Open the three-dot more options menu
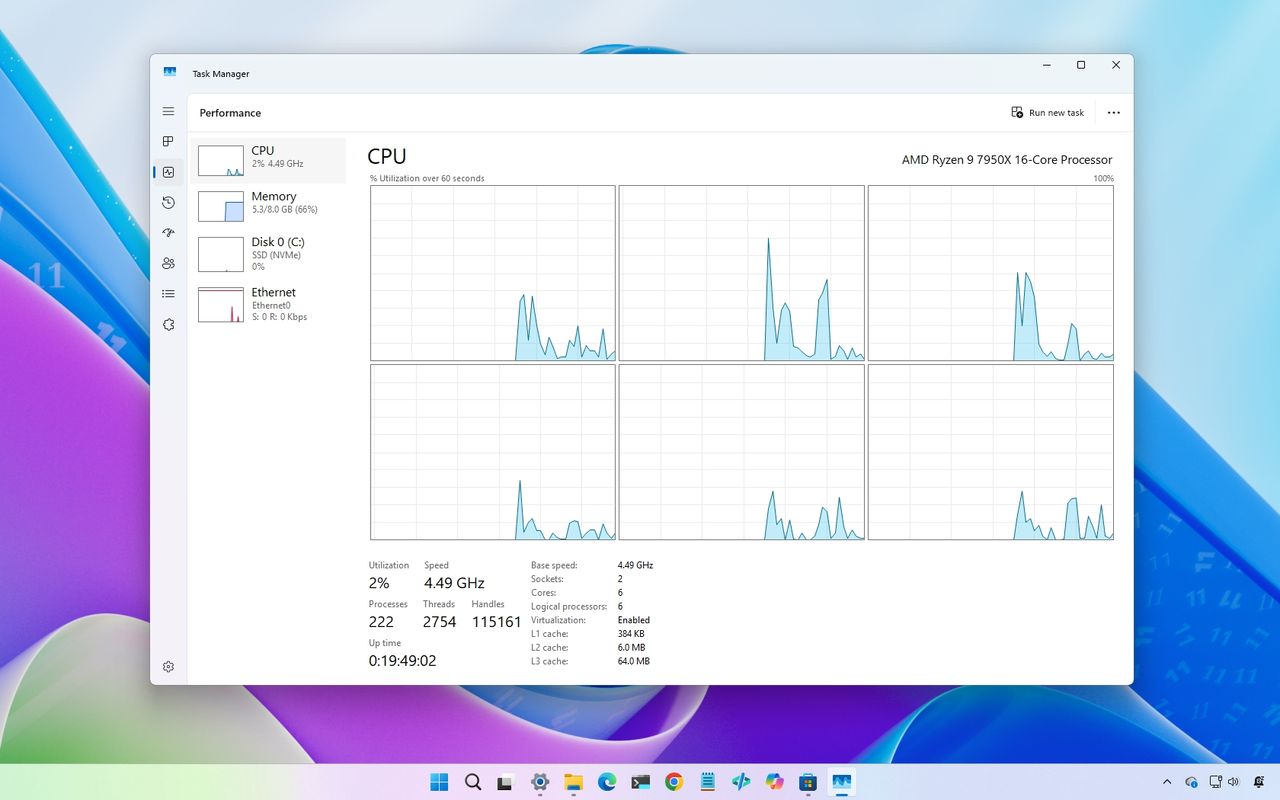Viewport: 1280px width, 800px height. (1113, 113)
